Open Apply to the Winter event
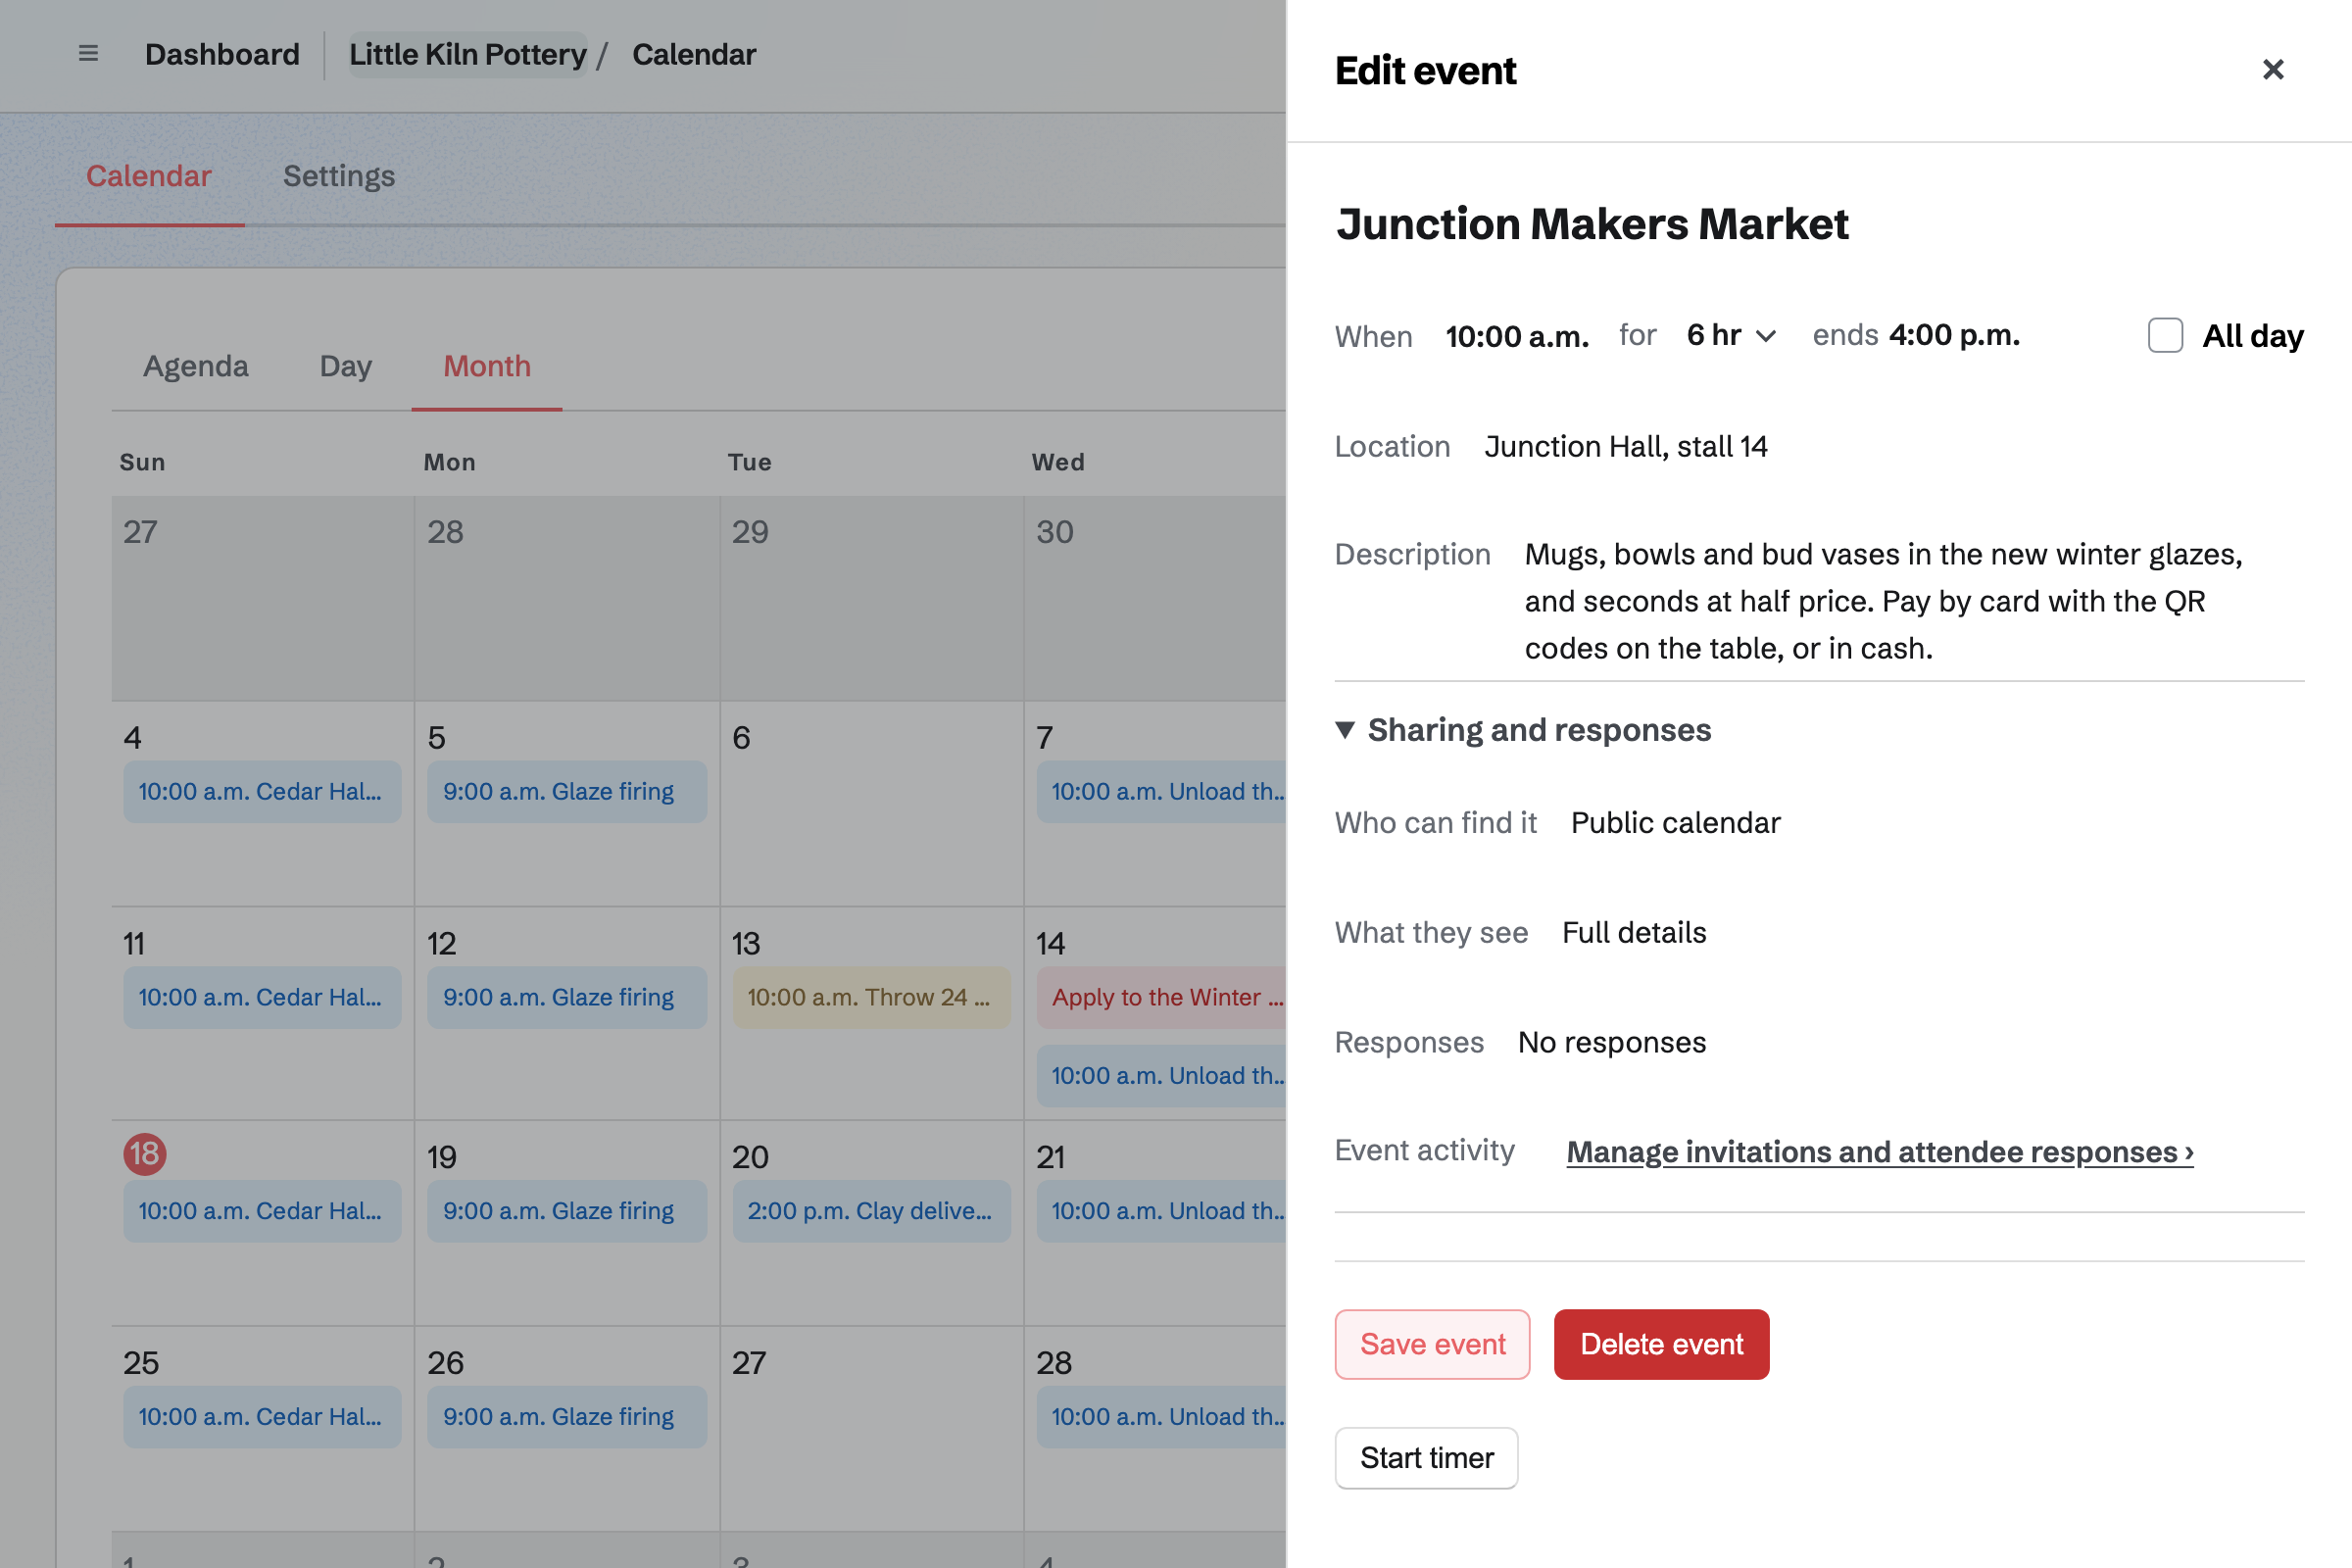Image resolution: width=2352 pixels, height=1568 pixels. [x=1161, y=997]
